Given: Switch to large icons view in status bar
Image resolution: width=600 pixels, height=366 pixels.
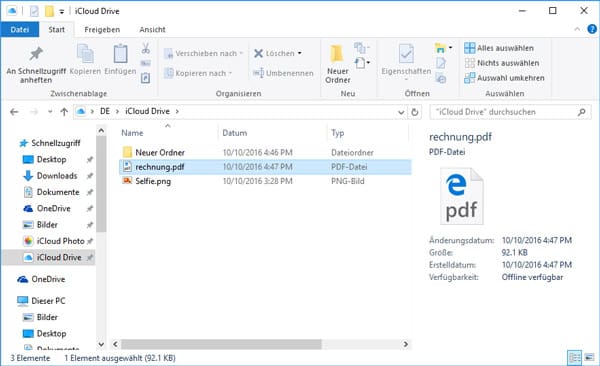Looking at the screenshot, I should [590, 358].
